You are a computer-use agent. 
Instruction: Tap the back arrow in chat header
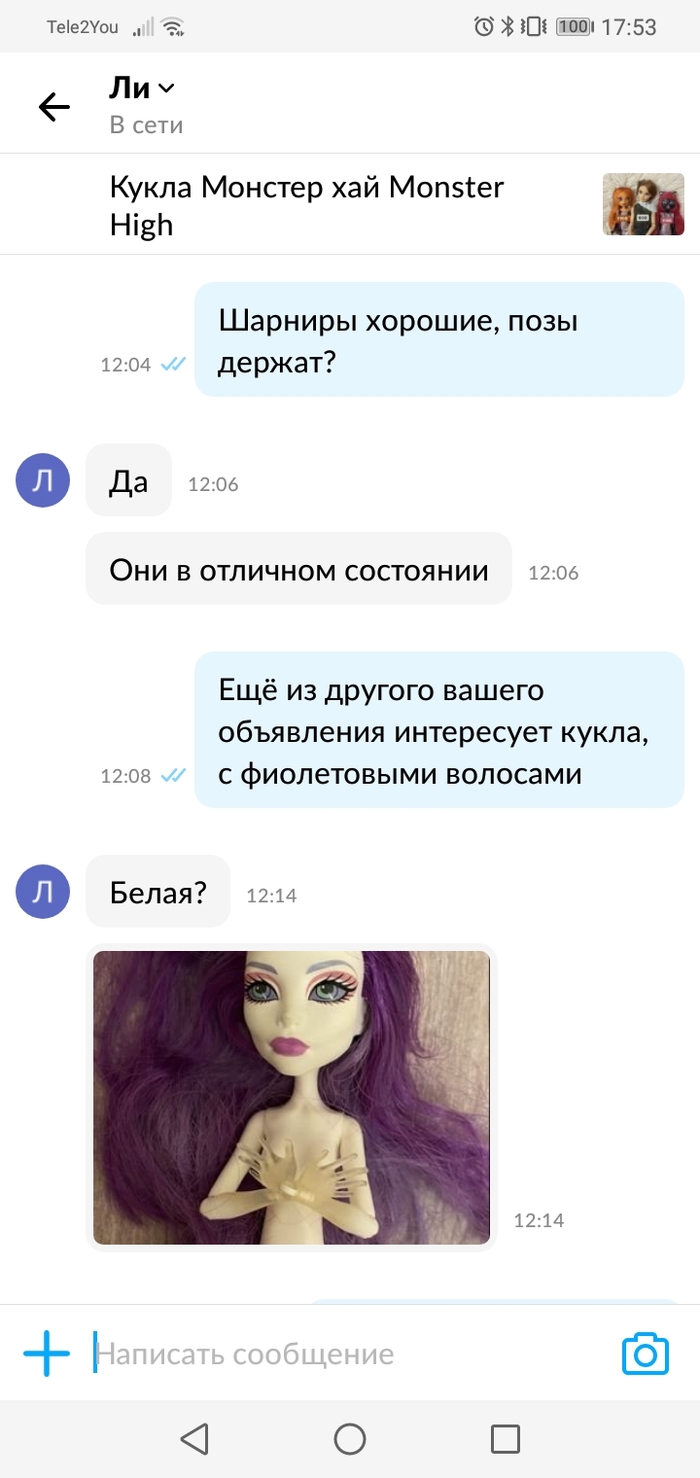[54, 107]
